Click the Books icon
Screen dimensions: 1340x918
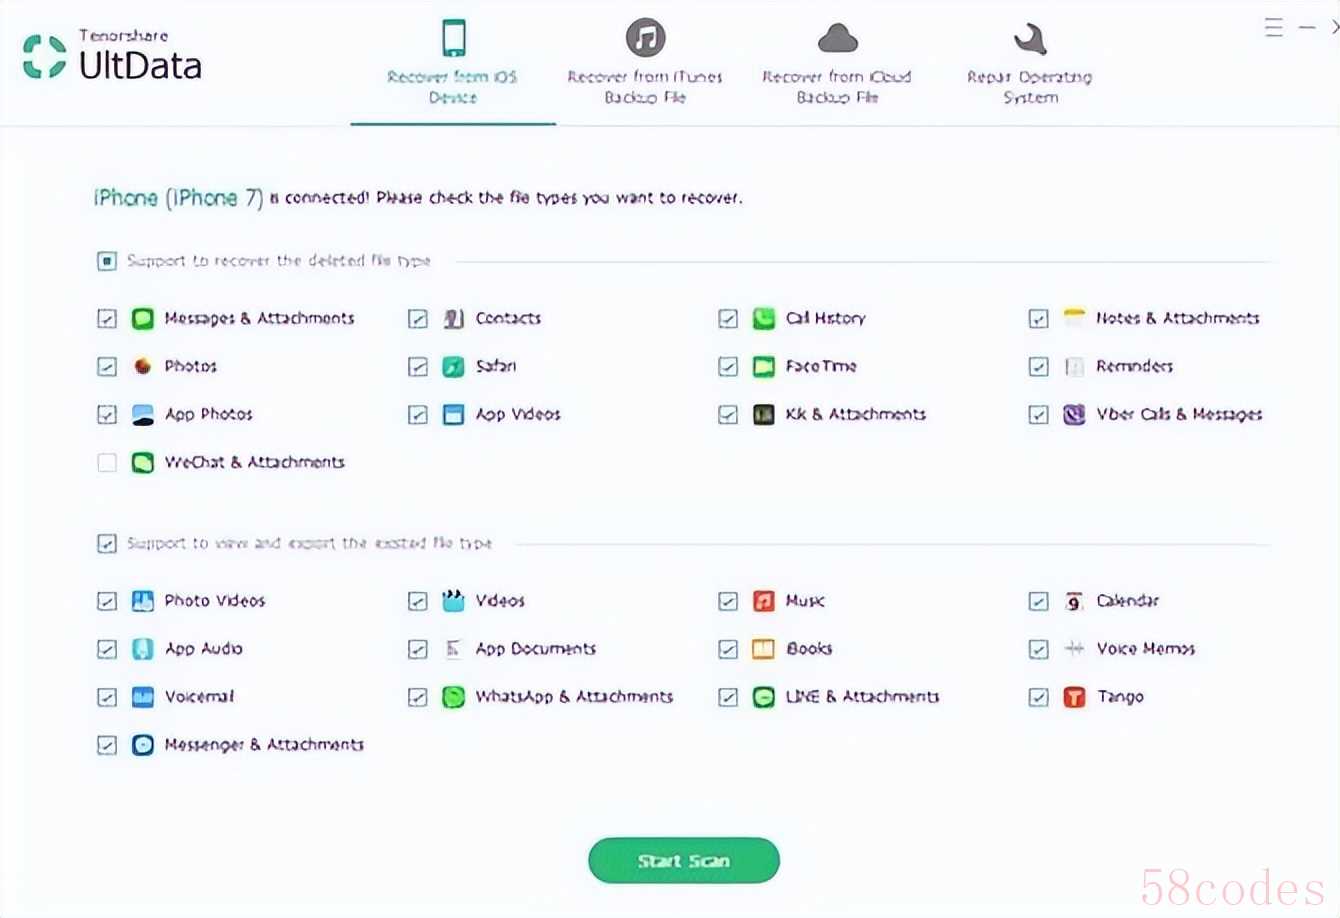click(x=764, y=649)
